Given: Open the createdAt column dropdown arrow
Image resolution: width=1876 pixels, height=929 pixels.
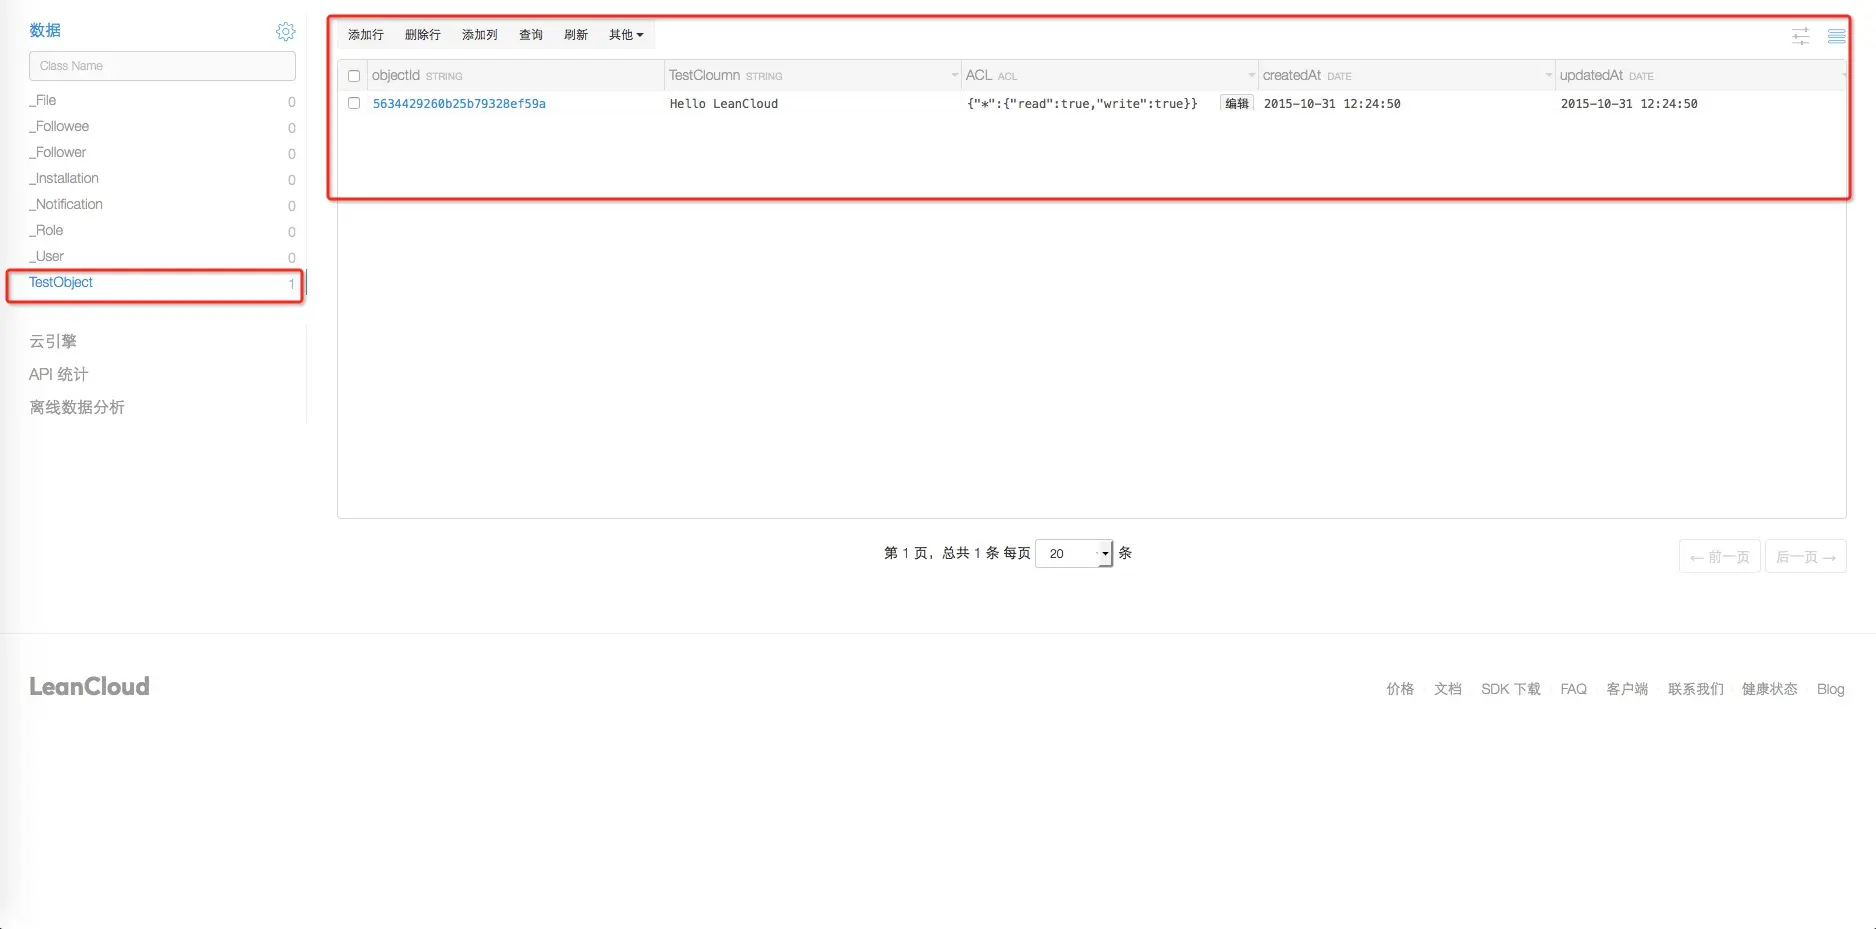Looking at the screenshot, I should (x=1548, y=75).
